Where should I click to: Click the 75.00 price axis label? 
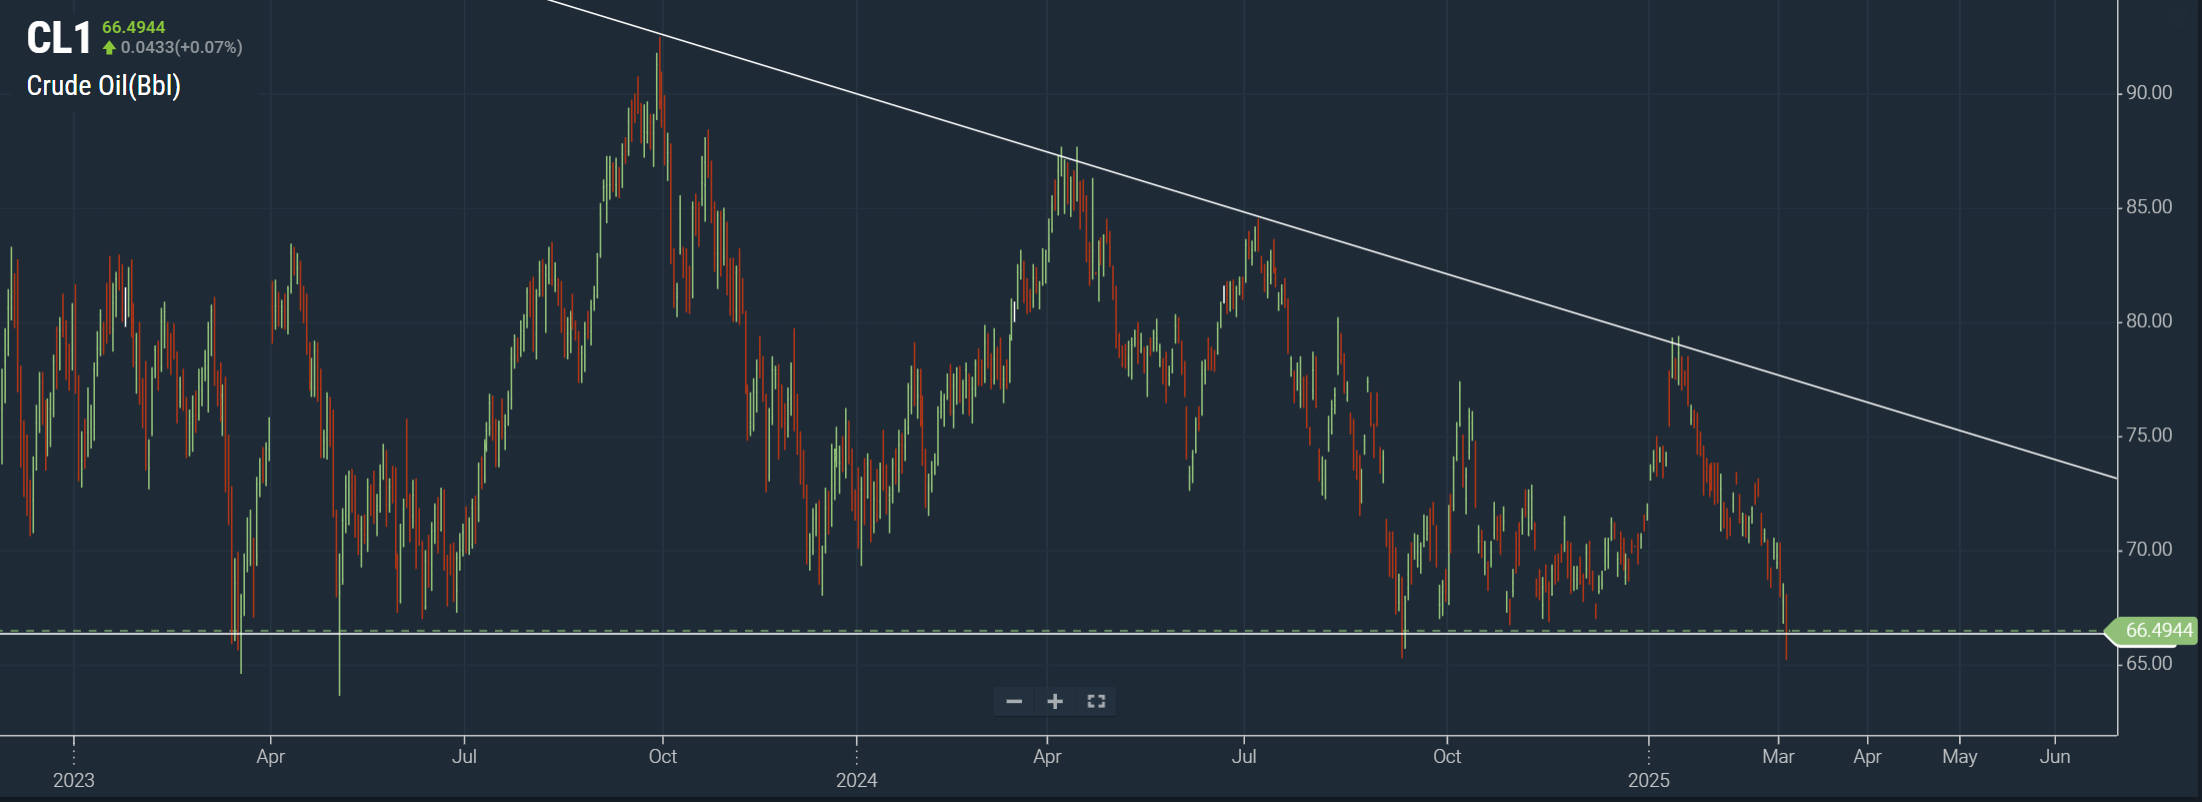[x=2149, y=435]
